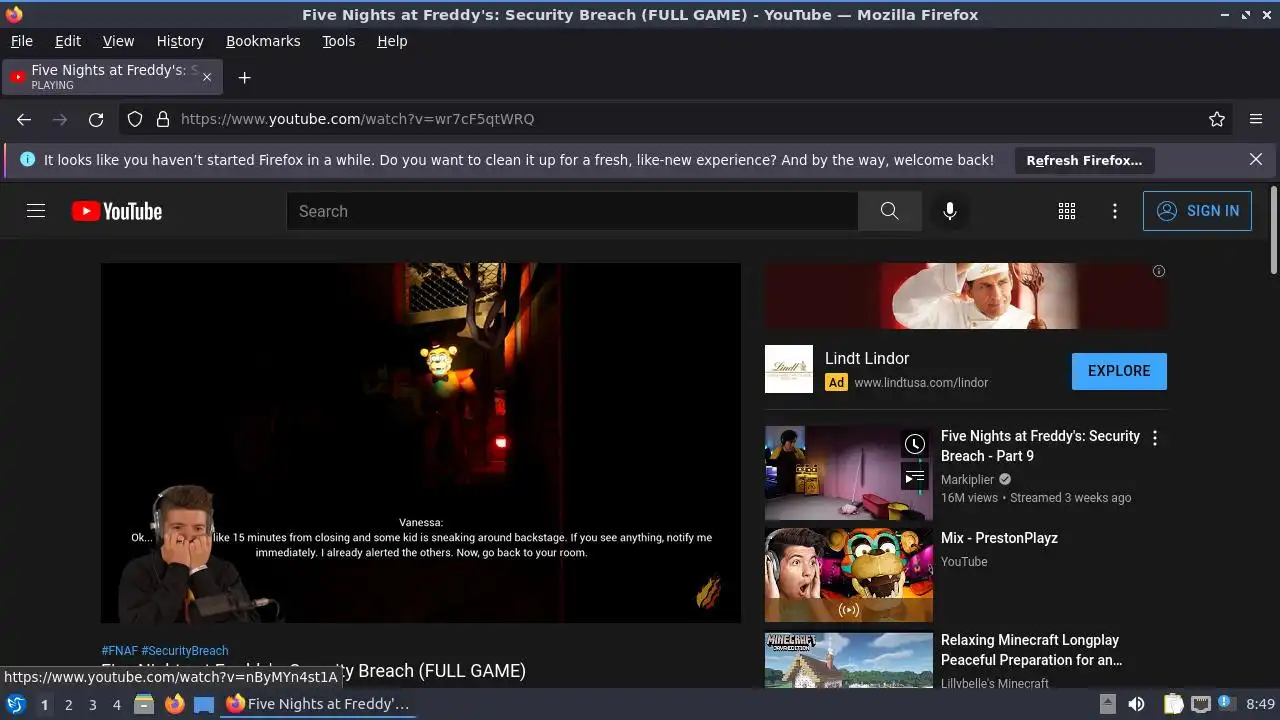Launch Firefox from the taskbar launcher
The height and width of the screenshot is (720, 1280).
click(x=174, y=704)
